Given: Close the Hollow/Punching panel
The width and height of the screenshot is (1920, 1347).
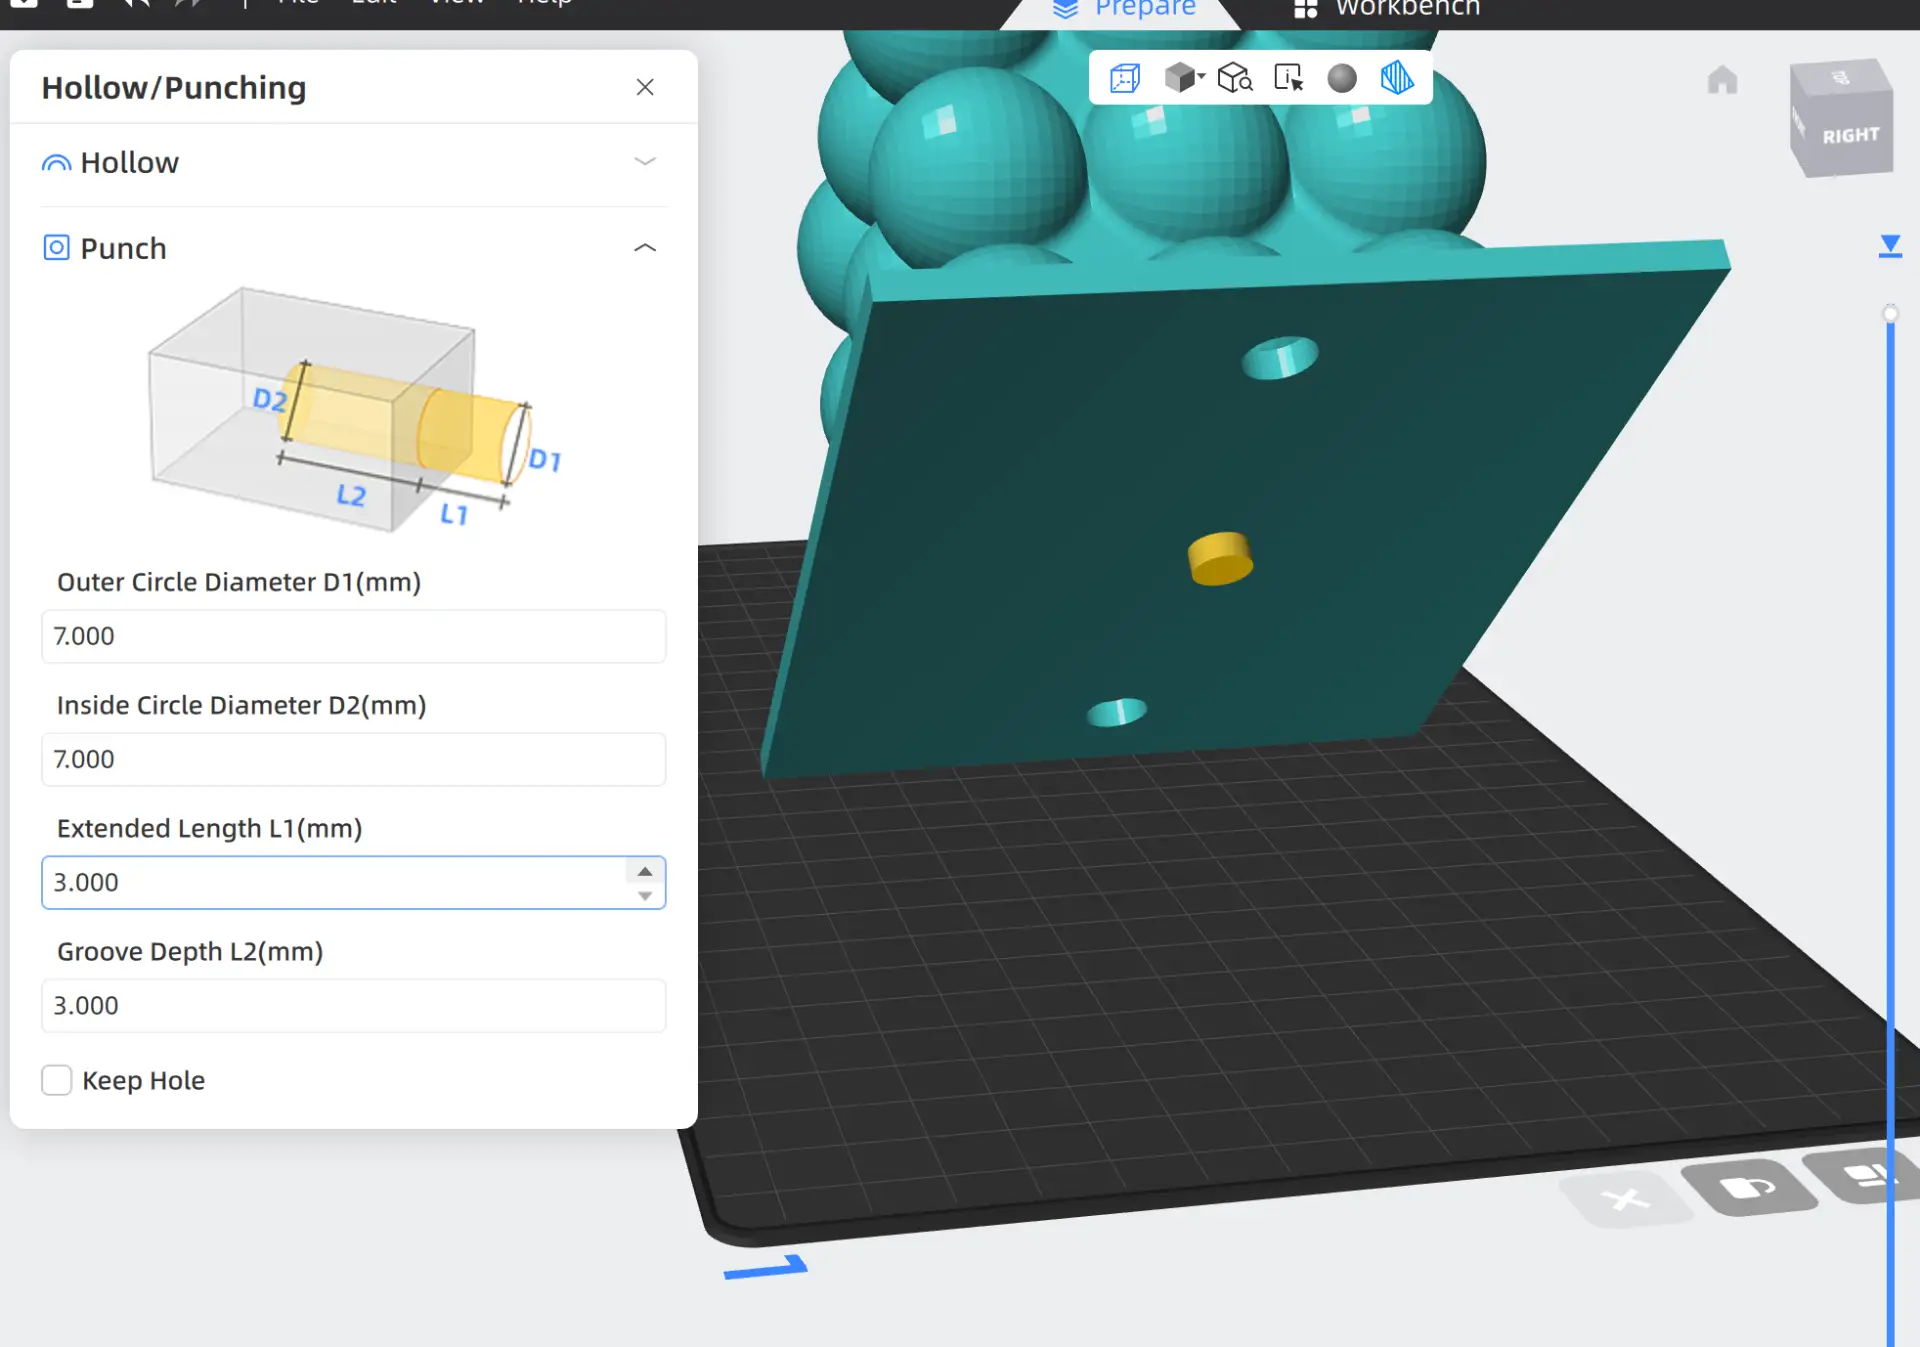Looking at the screenshot, I should pyautogui.click(x=645, y=87).
